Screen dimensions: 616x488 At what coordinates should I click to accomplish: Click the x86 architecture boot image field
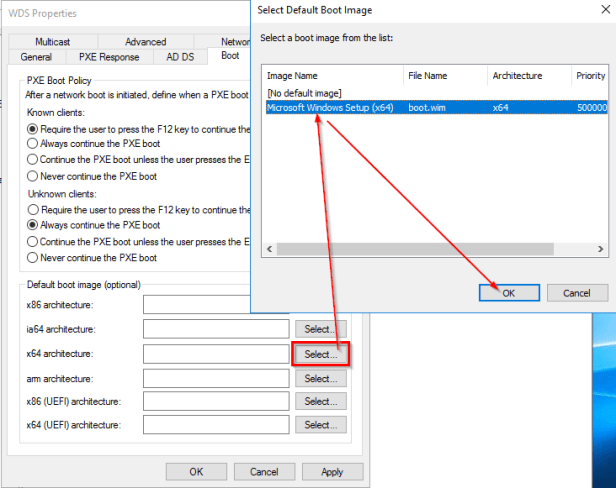(215, 304)
